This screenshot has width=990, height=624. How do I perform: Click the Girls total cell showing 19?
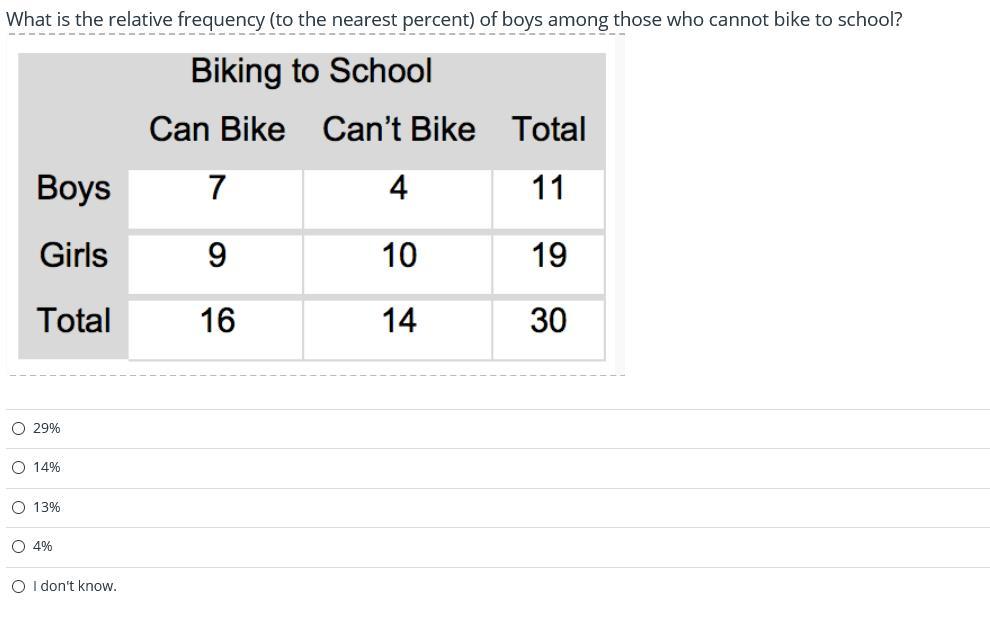click(x=549, y=264)
